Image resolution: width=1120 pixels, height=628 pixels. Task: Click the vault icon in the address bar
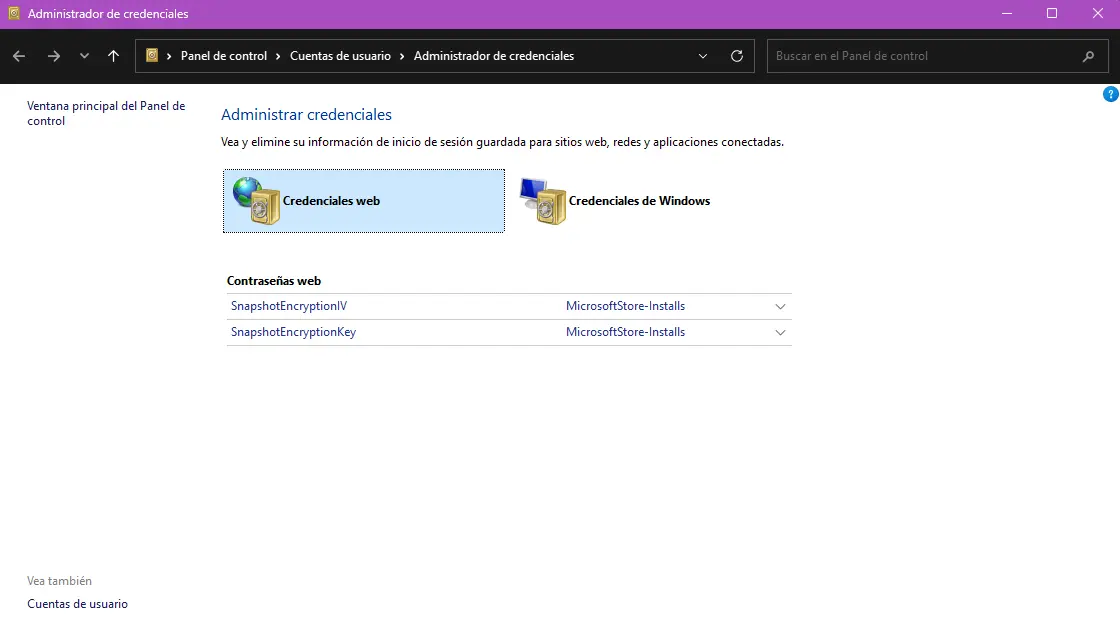point(152,56)
